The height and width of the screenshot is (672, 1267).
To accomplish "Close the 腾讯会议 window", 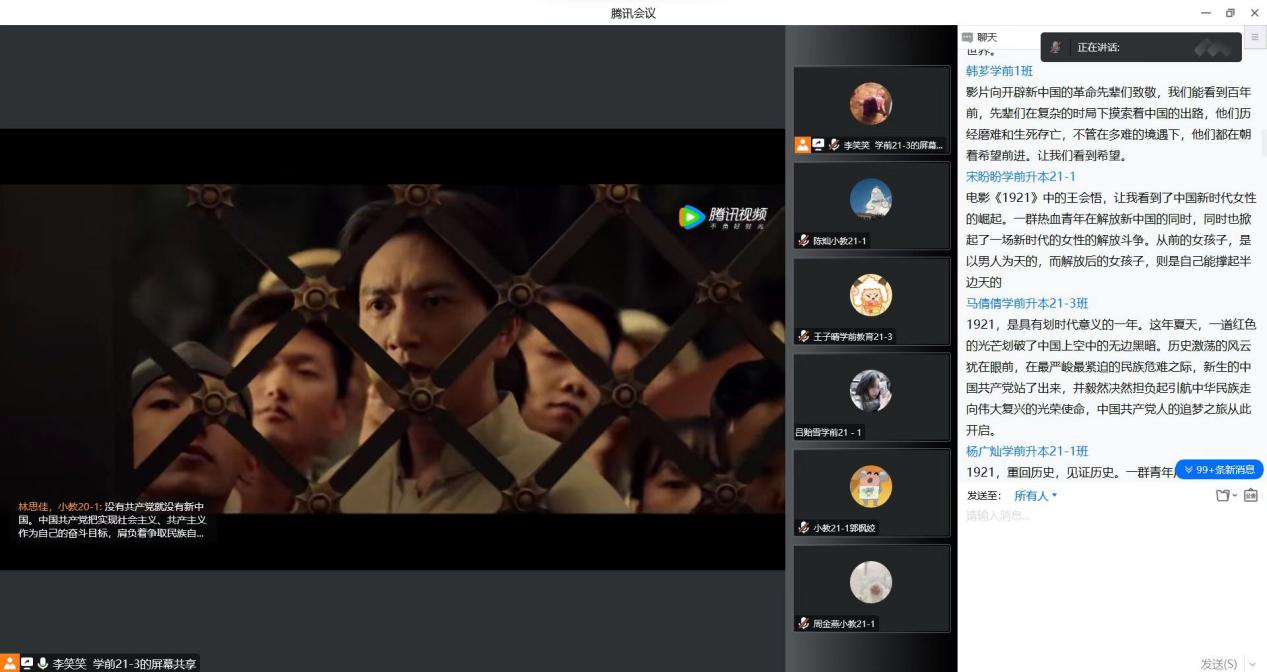I will [1254, 13].
